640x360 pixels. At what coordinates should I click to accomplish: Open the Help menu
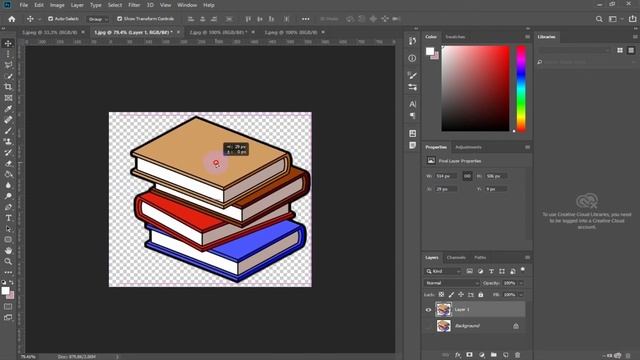pos(209,5)
